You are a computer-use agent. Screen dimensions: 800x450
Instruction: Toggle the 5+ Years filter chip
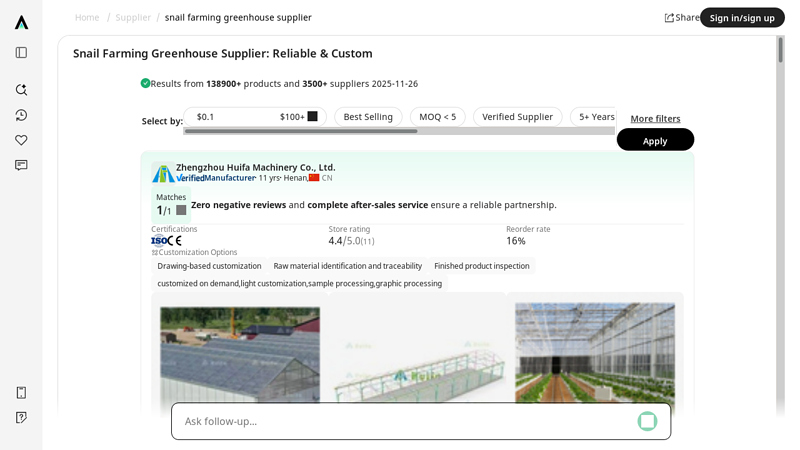pyautogui.click(x=594, y=117)
